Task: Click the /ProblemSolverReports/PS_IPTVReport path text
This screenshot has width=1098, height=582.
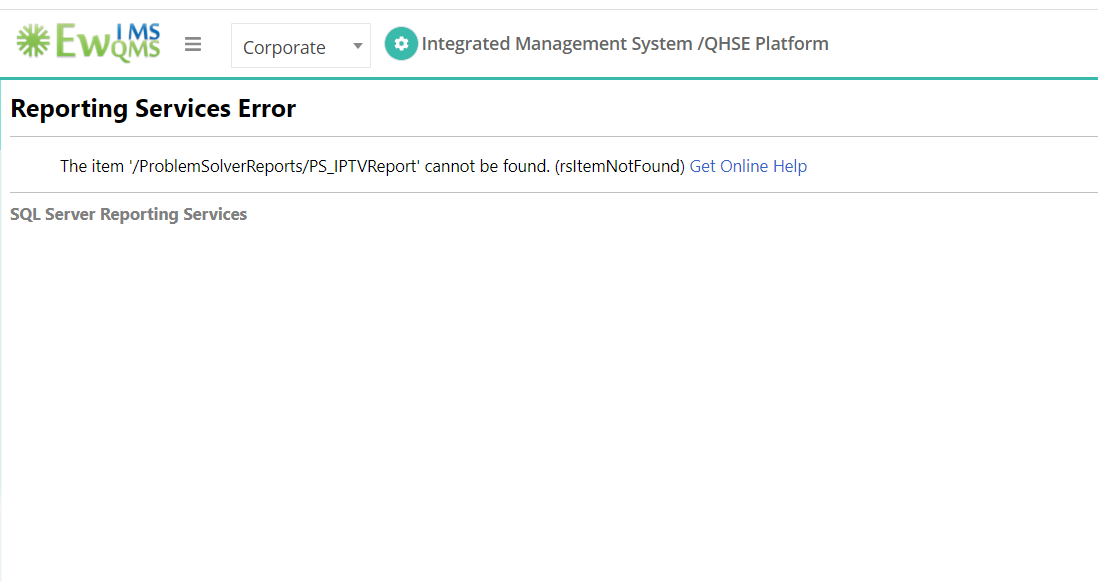Action: click(274, 166)
